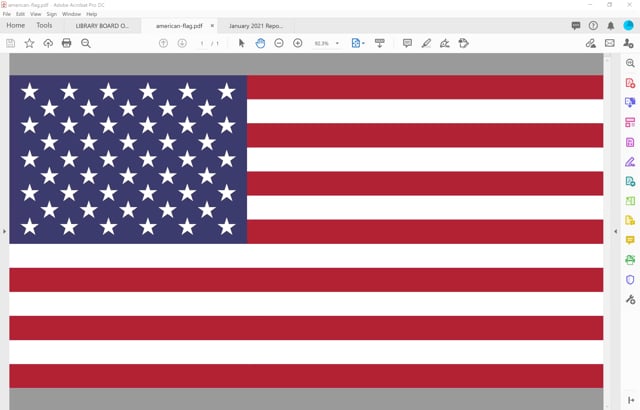The height and width of the screenshot is (410, 640).
Task: Open the Help menu
Action: click(91, 14)
